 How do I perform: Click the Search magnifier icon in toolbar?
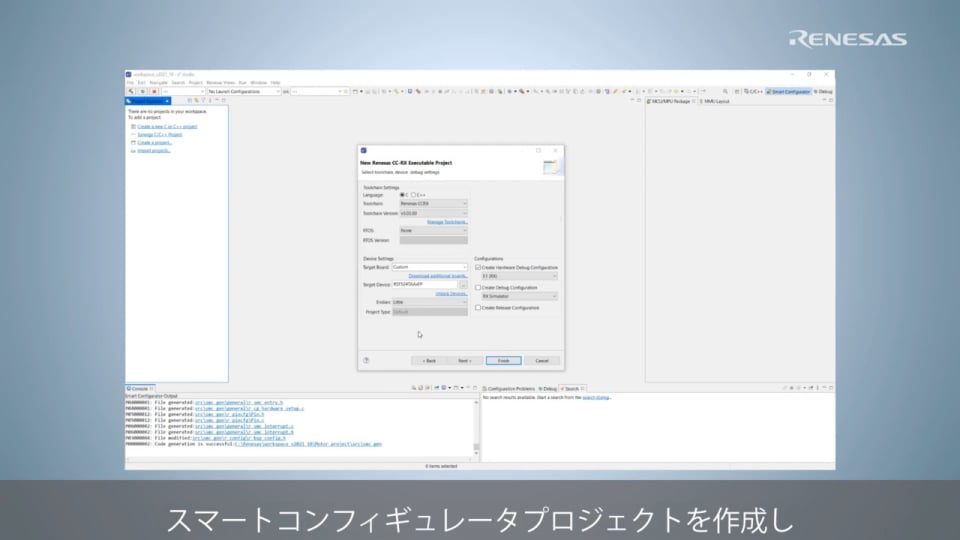click(x=726, y=91)
